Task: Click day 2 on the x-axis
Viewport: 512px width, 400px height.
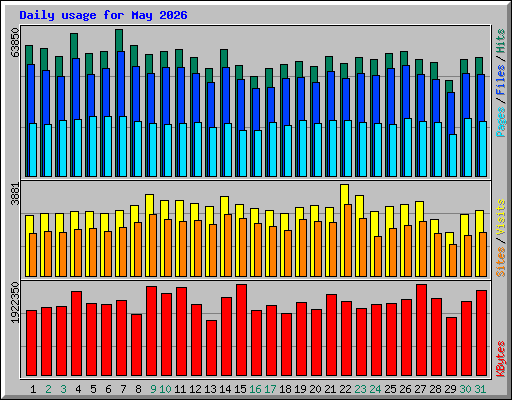Action: (x=48, y=389)
